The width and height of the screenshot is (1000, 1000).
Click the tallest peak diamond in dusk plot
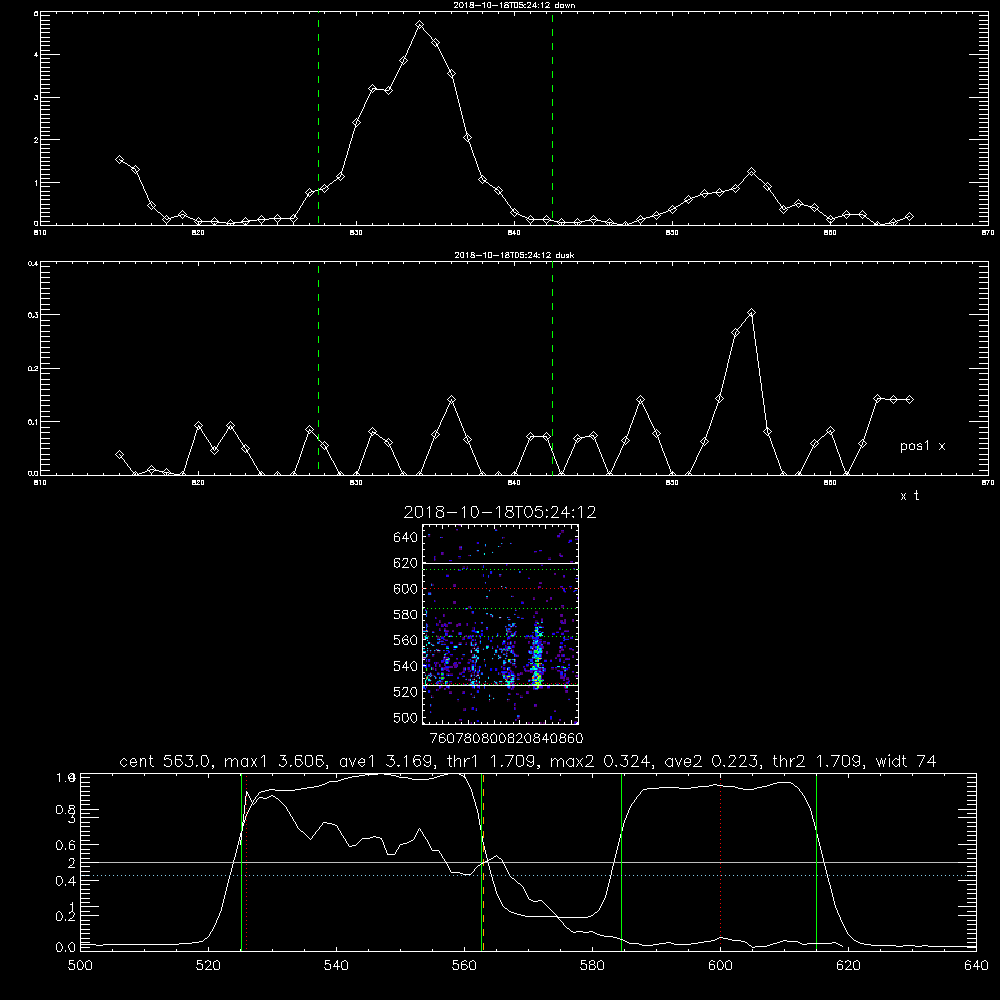pyautogui.click(x=751, y=312)
